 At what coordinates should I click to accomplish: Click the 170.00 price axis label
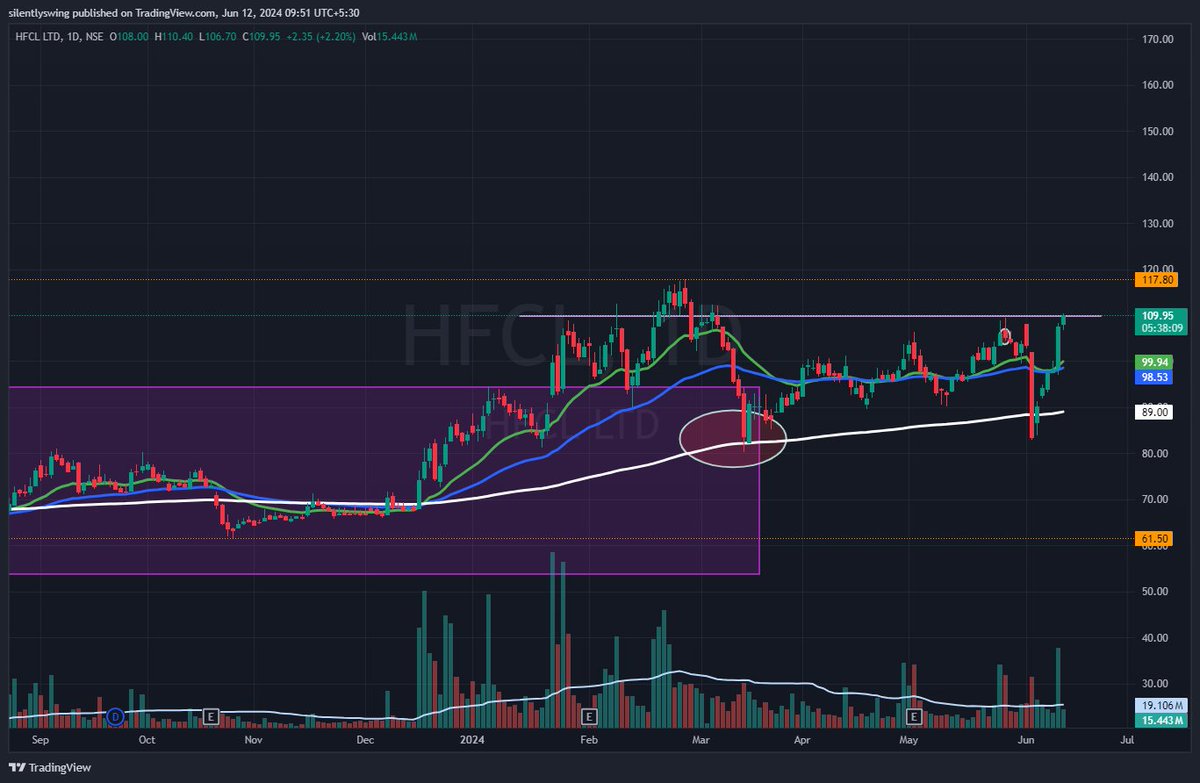pos(1158,39)
